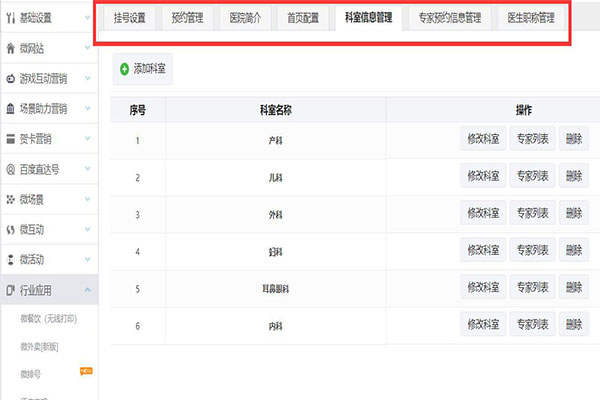The image size is (600, 400).
Task: Expand the 游戏互动营销 chevron
Action: (88, 78)
